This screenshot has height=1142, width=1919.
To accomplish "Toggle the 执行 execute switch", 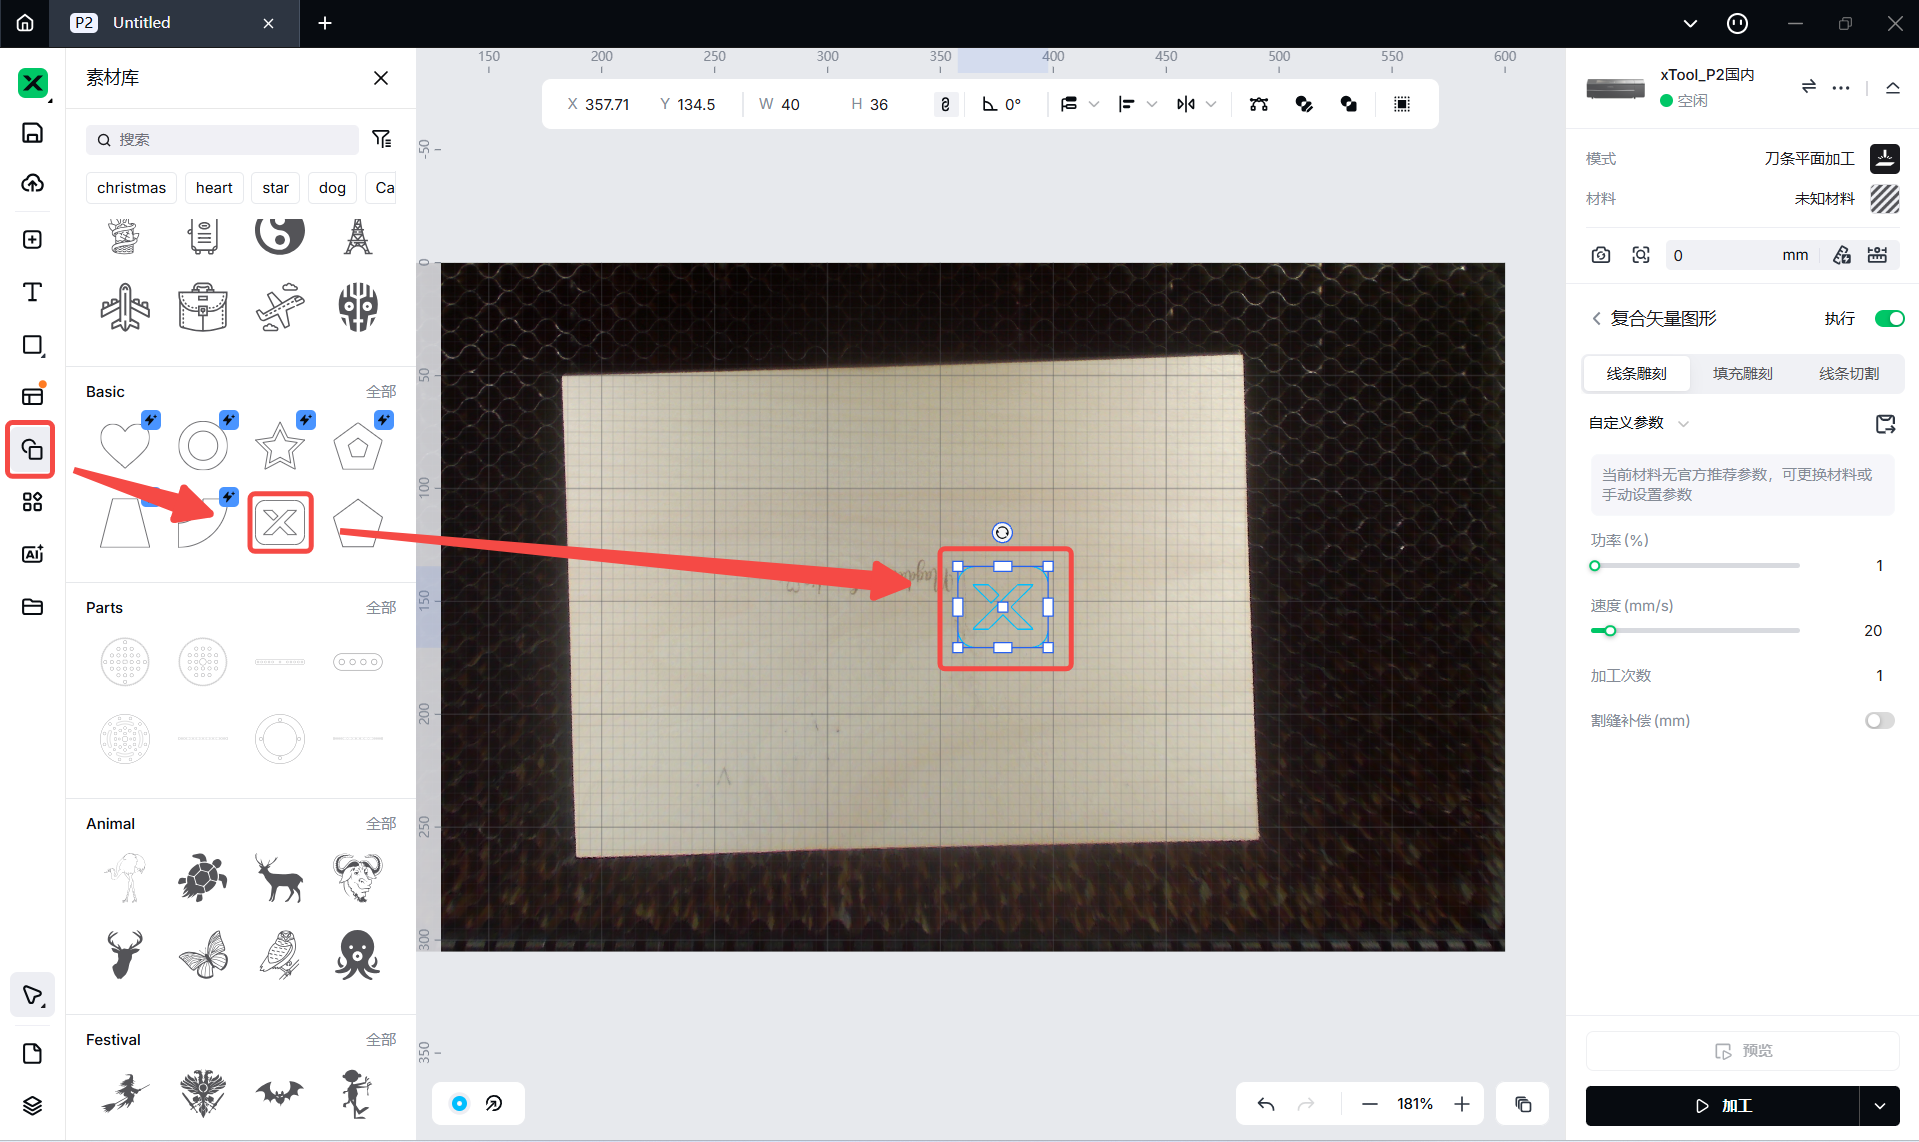I will [x=1888, y=319].
